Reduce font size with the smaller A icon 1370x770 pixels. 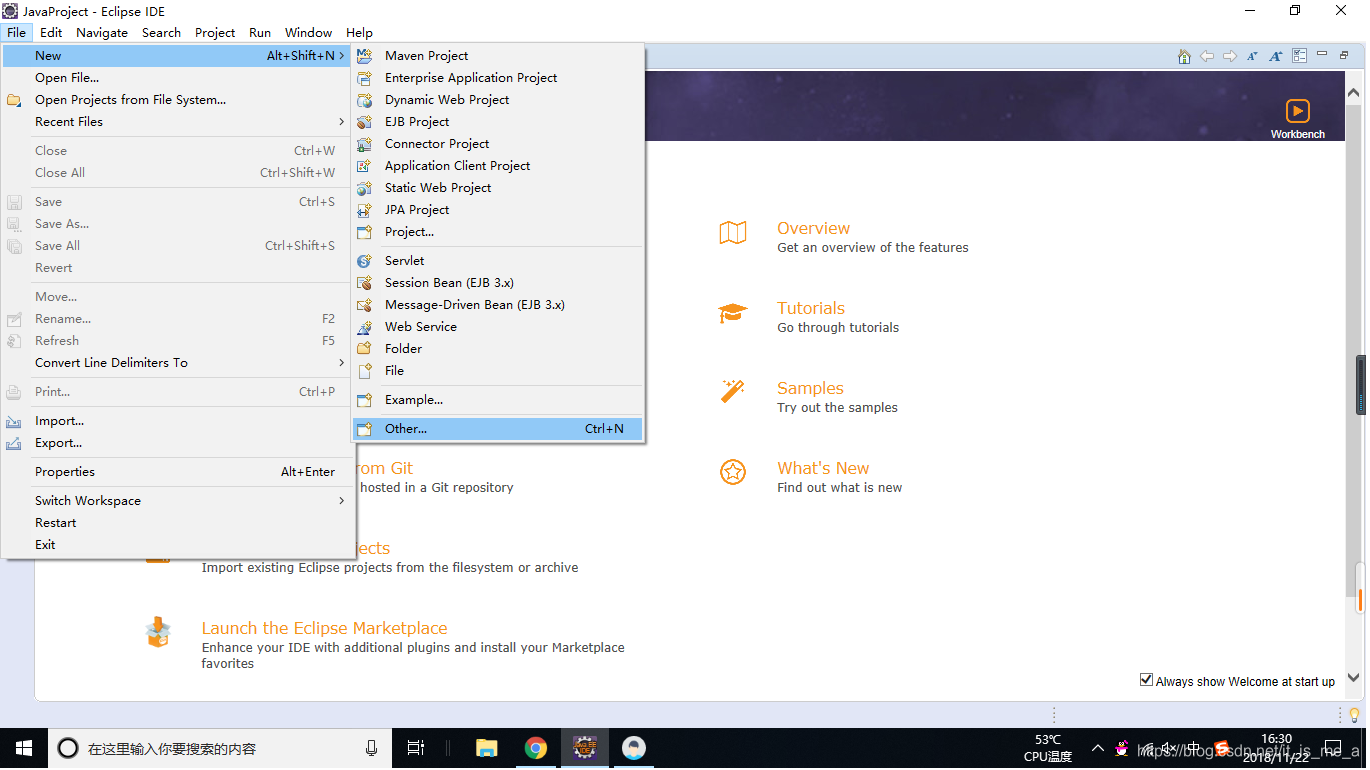[x=1253, y=56]
